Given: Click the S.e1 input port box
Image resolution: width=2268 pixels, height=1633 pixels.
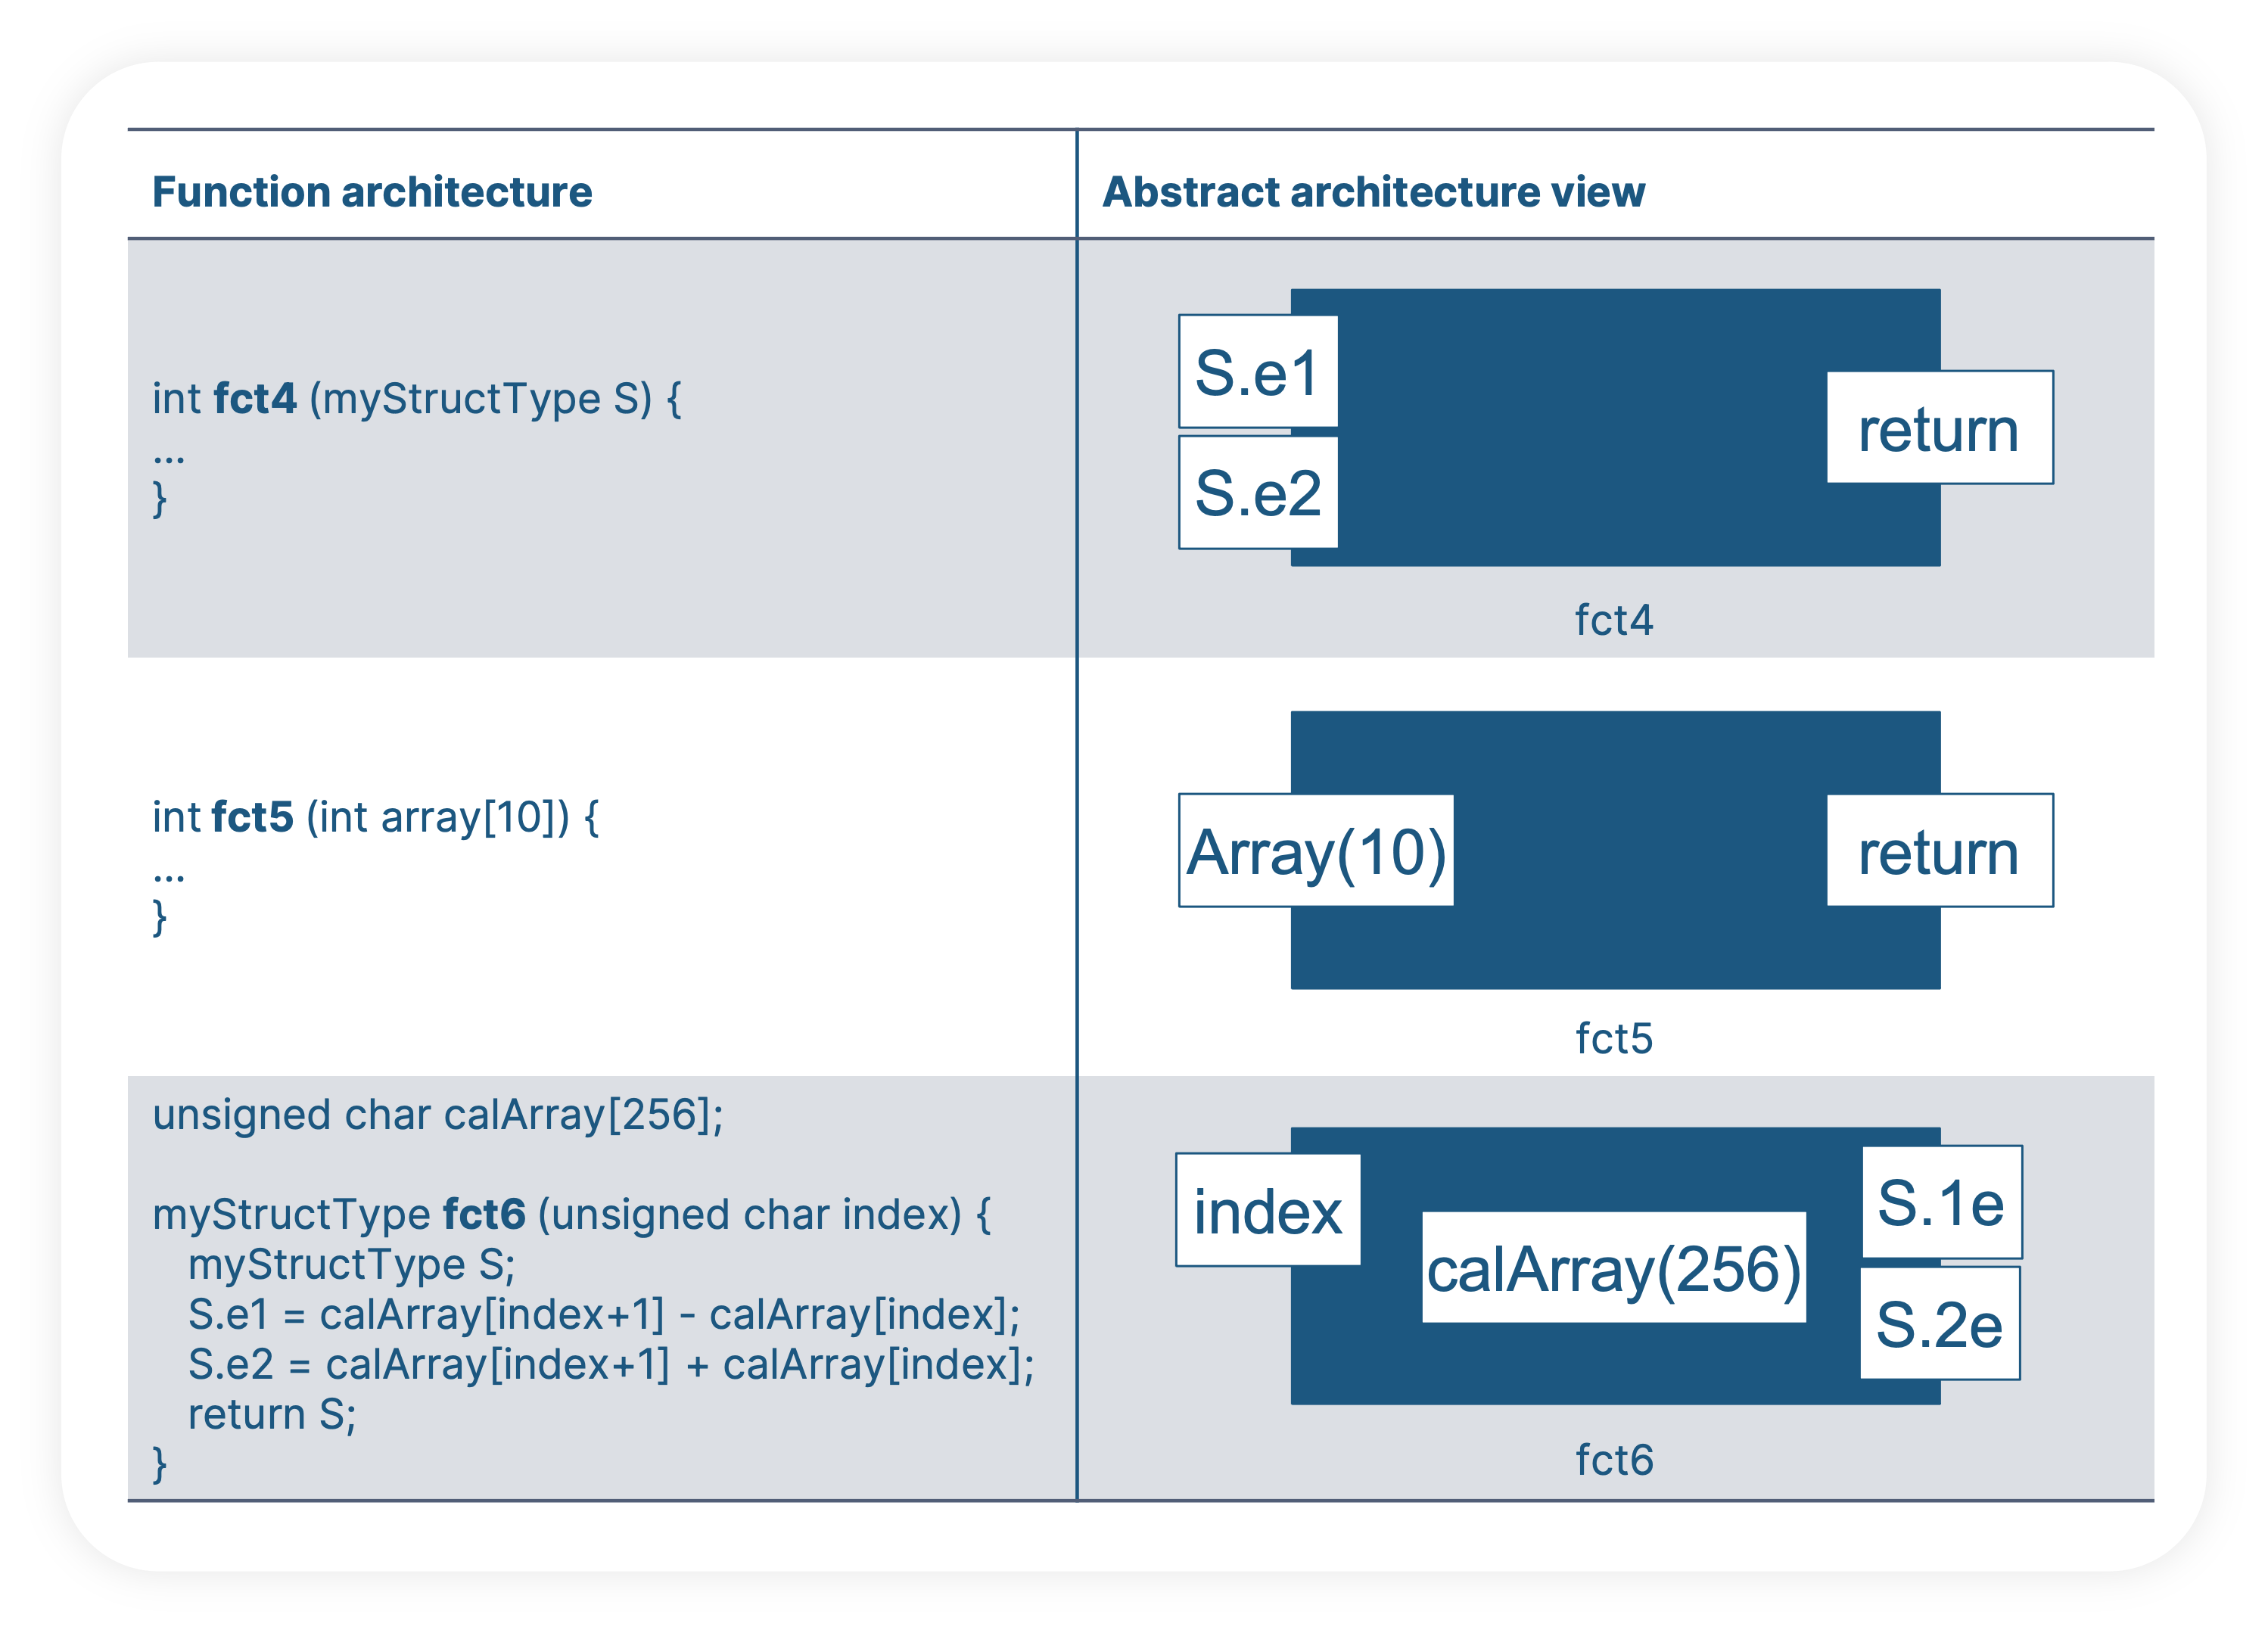Looking at the screenshot, I should [1258, 372].
